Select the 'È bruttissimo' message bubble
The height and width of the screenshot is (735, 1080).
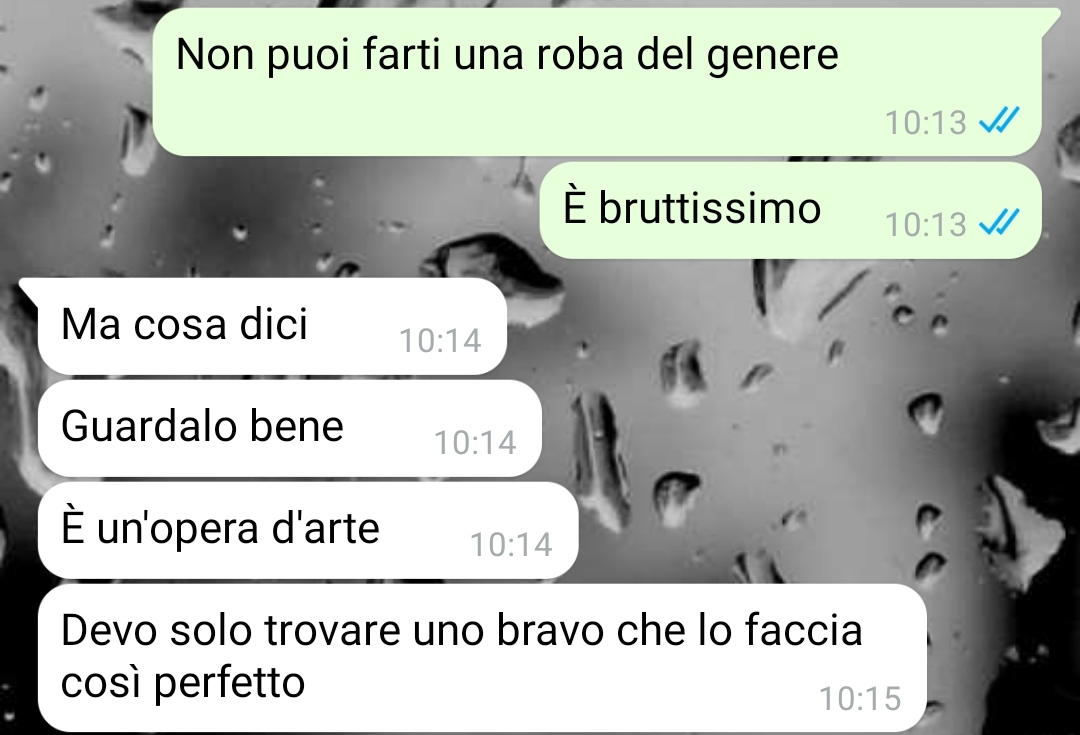[x=791, y=211]
